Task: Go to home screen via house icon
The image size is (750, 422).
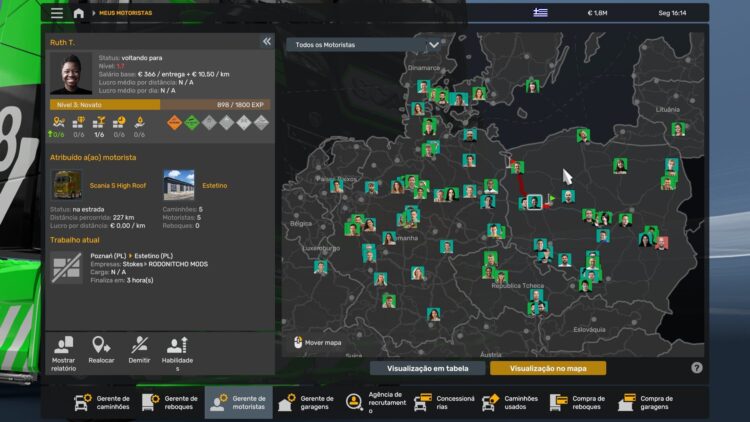Action: [78, 13]
